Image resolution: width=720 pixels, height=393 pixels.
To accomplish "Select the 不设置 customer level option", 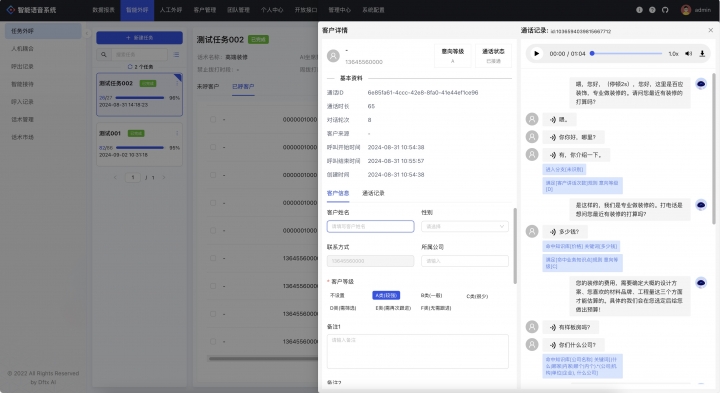I will click(x=337, y=296).
